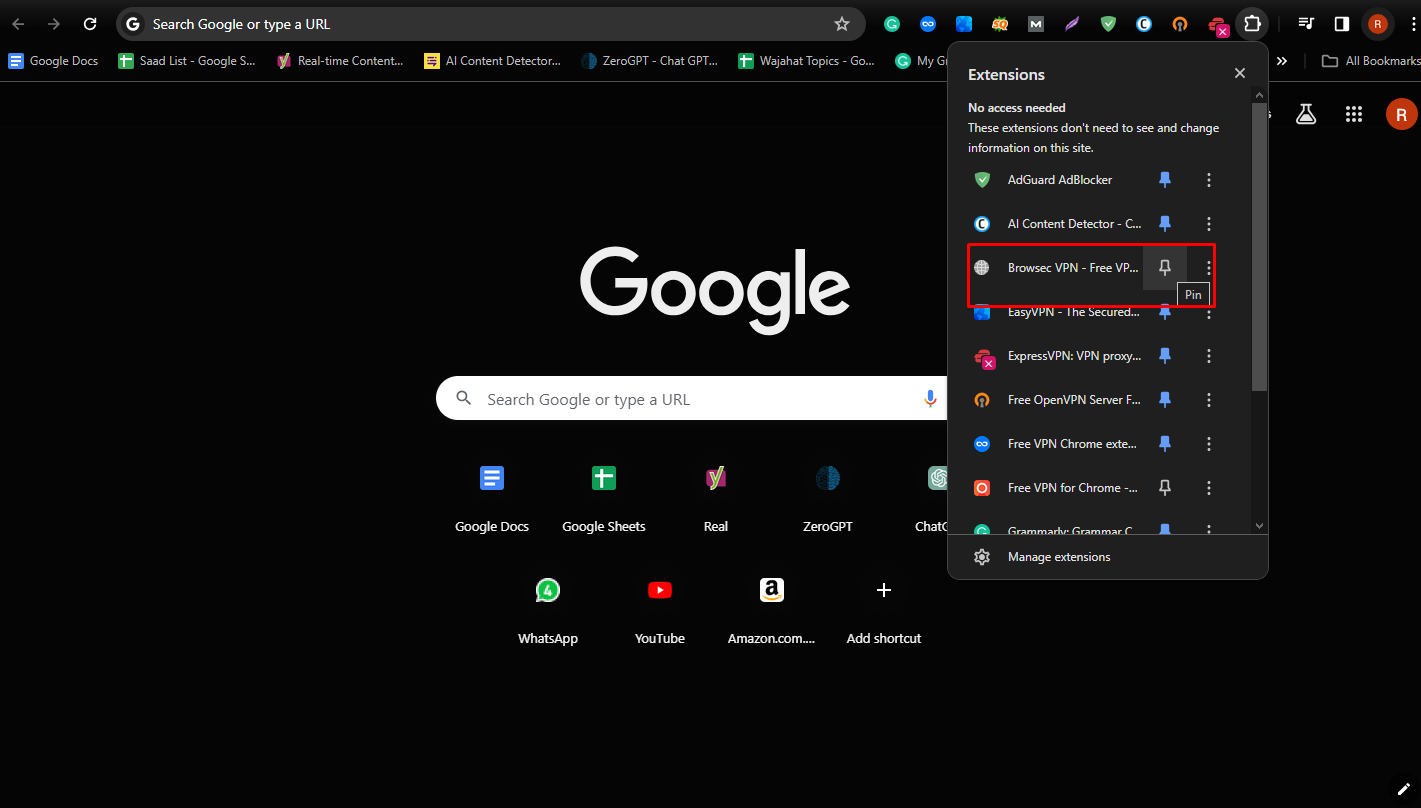The width and height of the screenshot is (1421, 808).
Task: Open the media controls toolbar icon
Action: pyautogui.click(x=1305, y=24)
